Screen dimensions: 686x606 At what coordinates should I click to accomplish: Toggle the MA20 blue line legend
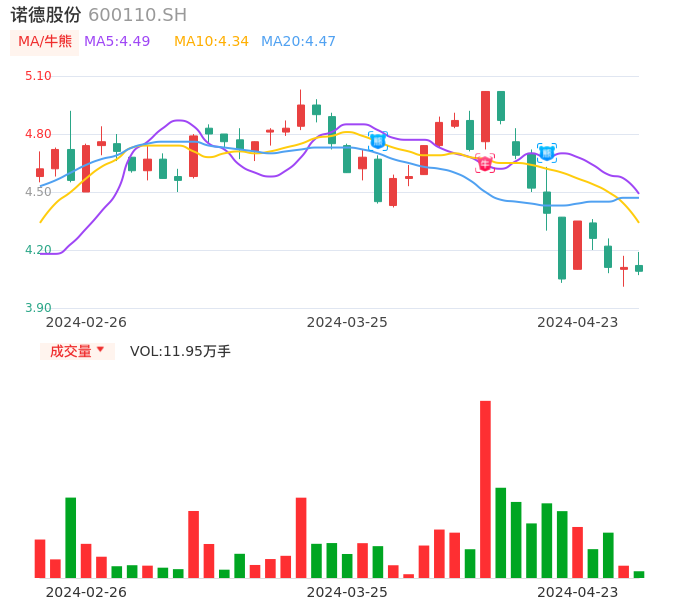coord(298,41)
